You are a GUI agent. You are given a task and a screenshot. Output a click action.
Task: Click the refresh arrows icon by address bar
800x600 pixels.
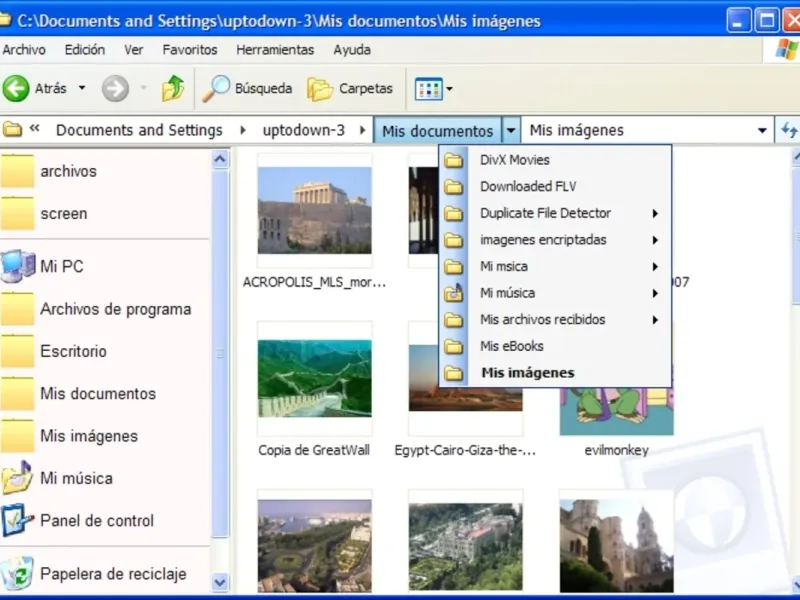pyautogui.click(x=789, y=130)
